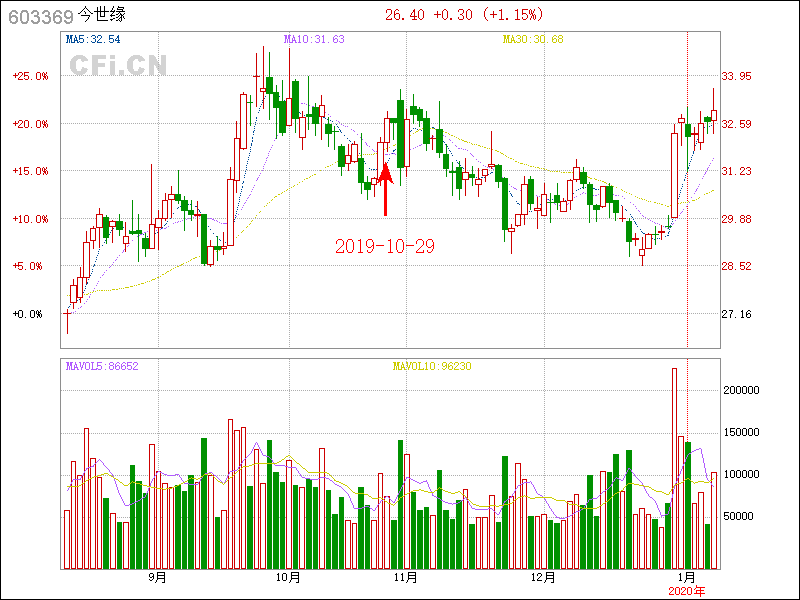Select the MA10:31.63 indicator label
Screen dimensions: 800x600
(x=314, y=39)
